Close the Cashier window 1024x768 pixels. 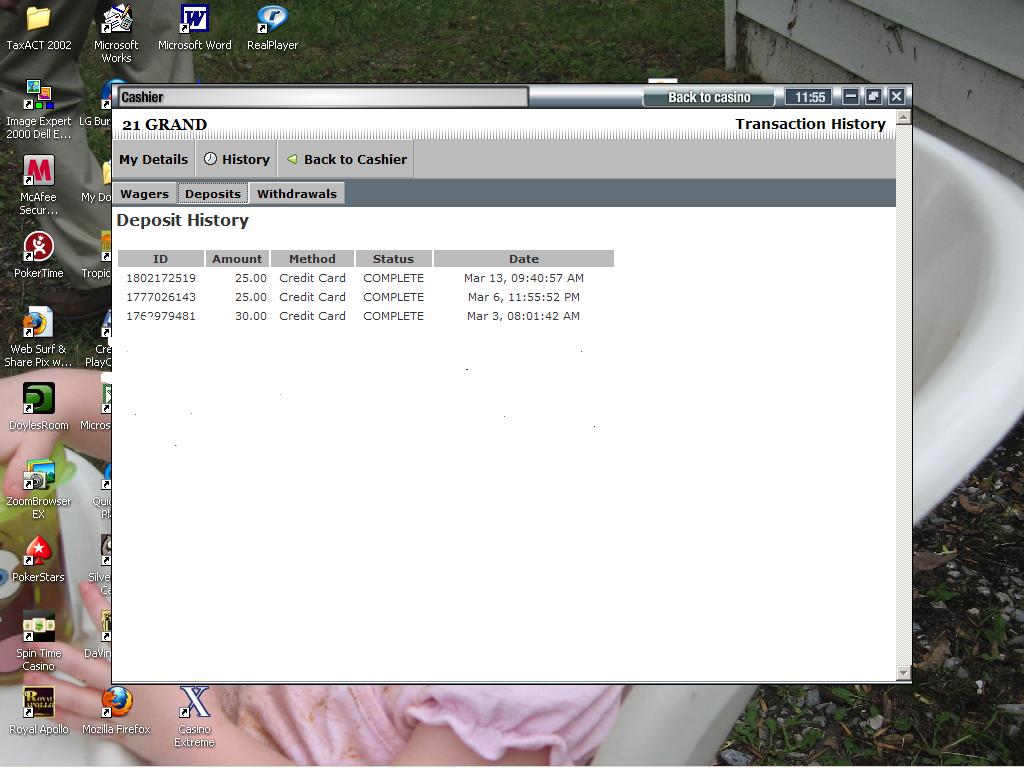(x=897, y=97)
